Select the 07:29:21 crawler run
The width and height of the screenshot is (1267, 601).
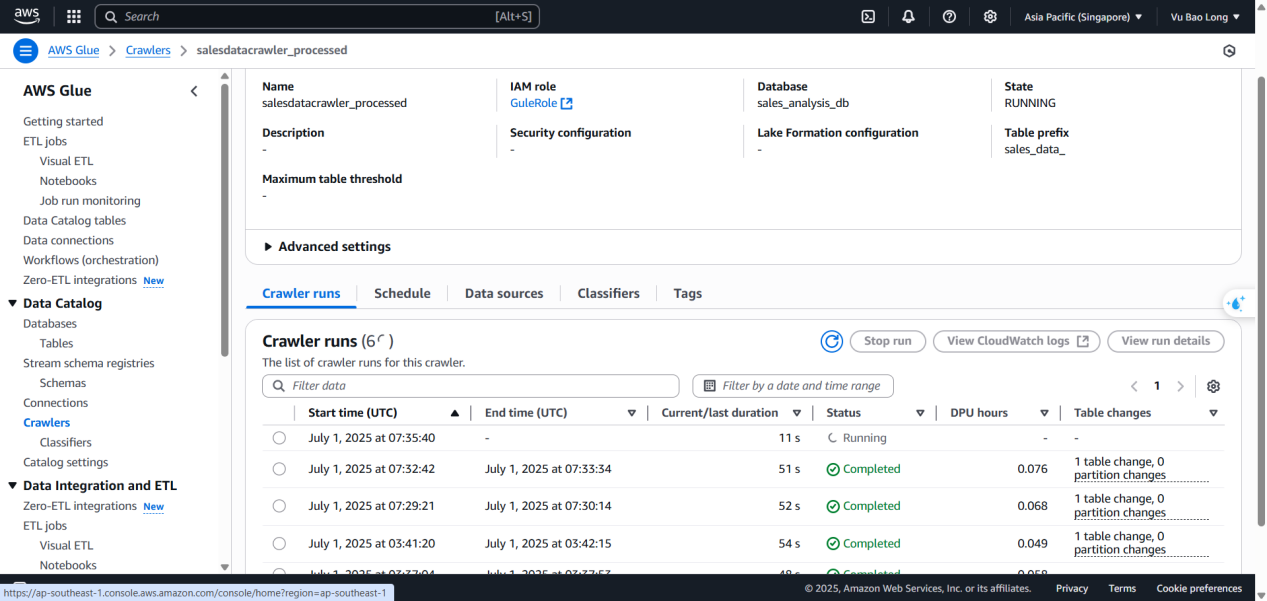point(279,506)
